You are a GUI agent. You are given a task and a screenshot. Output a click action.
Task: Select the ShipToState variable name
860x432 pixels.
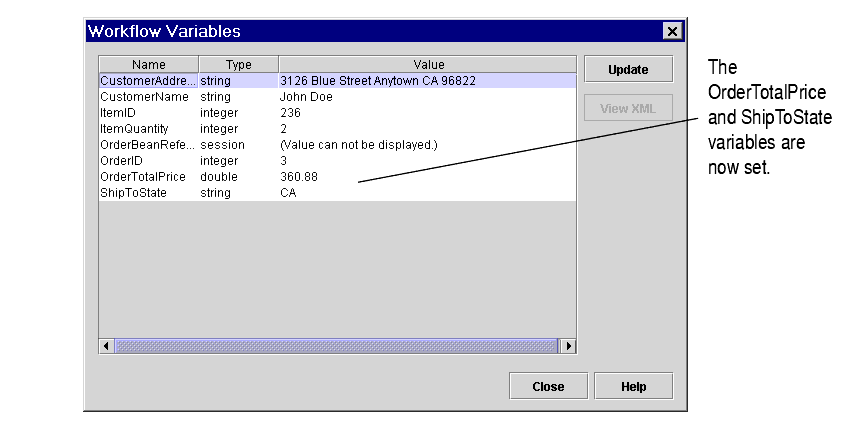coord(133,192)
